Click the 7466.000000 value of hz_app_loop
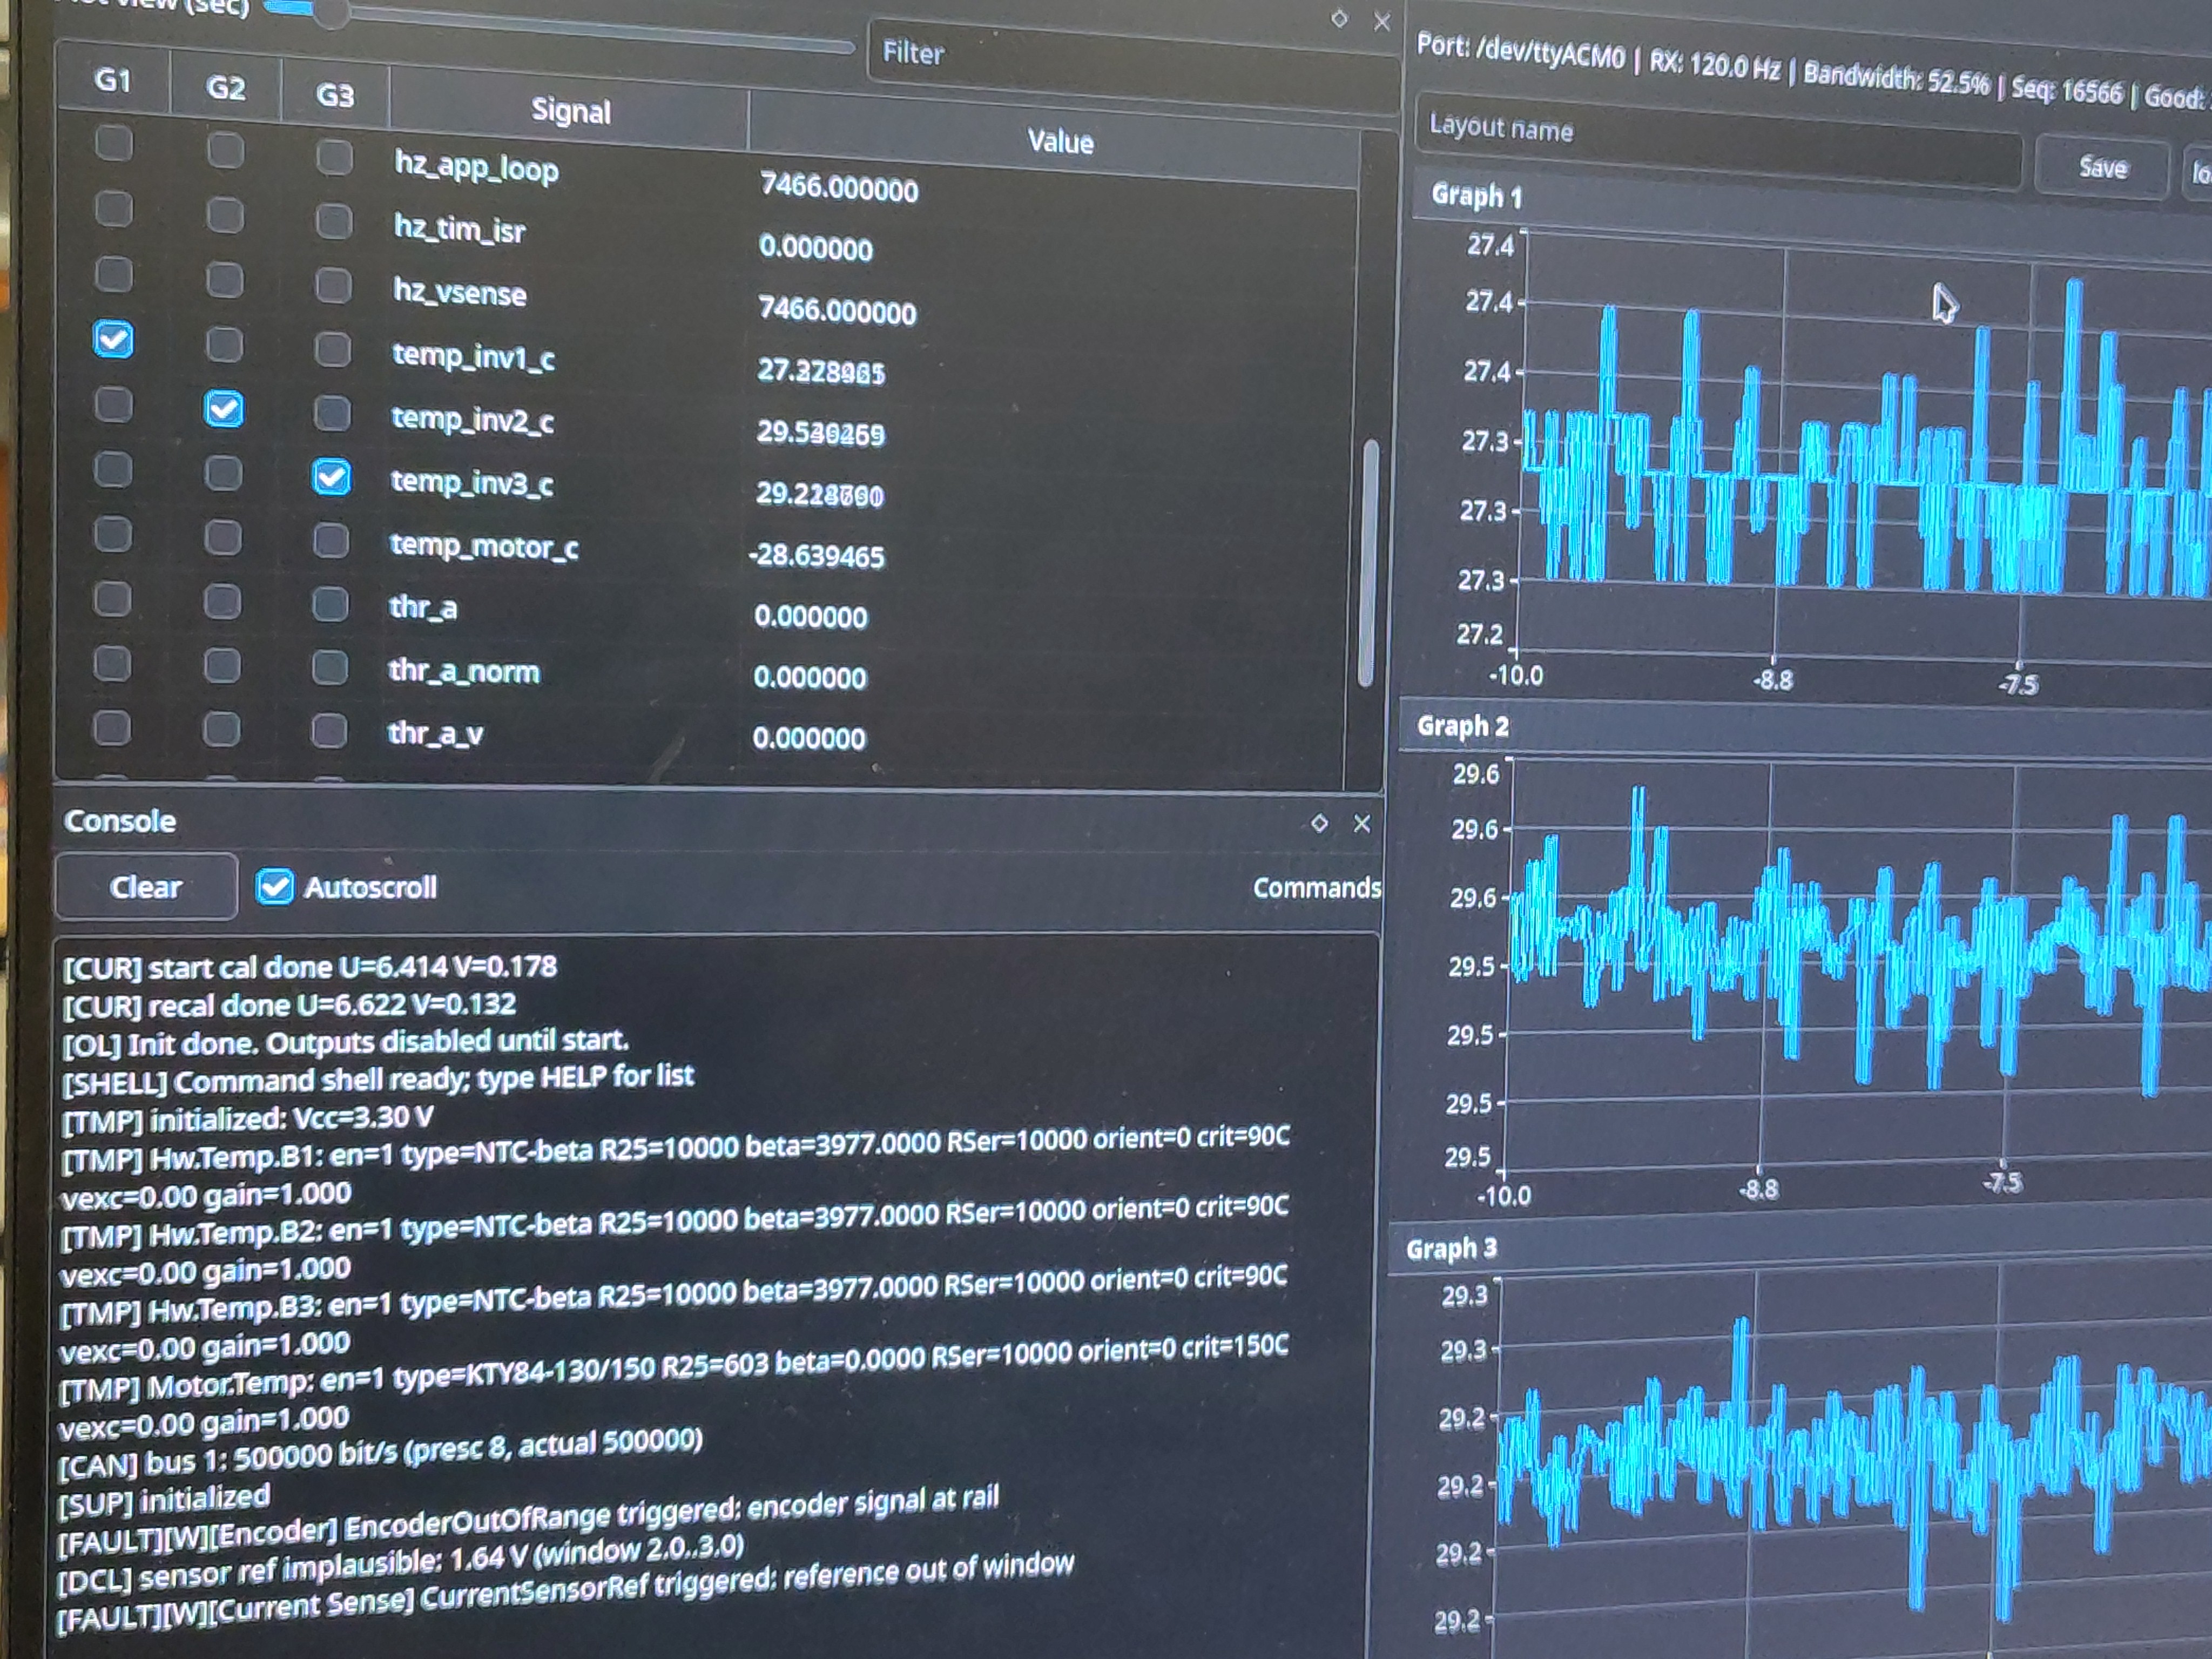The image size is (2212, 1659). coord(838,187)
